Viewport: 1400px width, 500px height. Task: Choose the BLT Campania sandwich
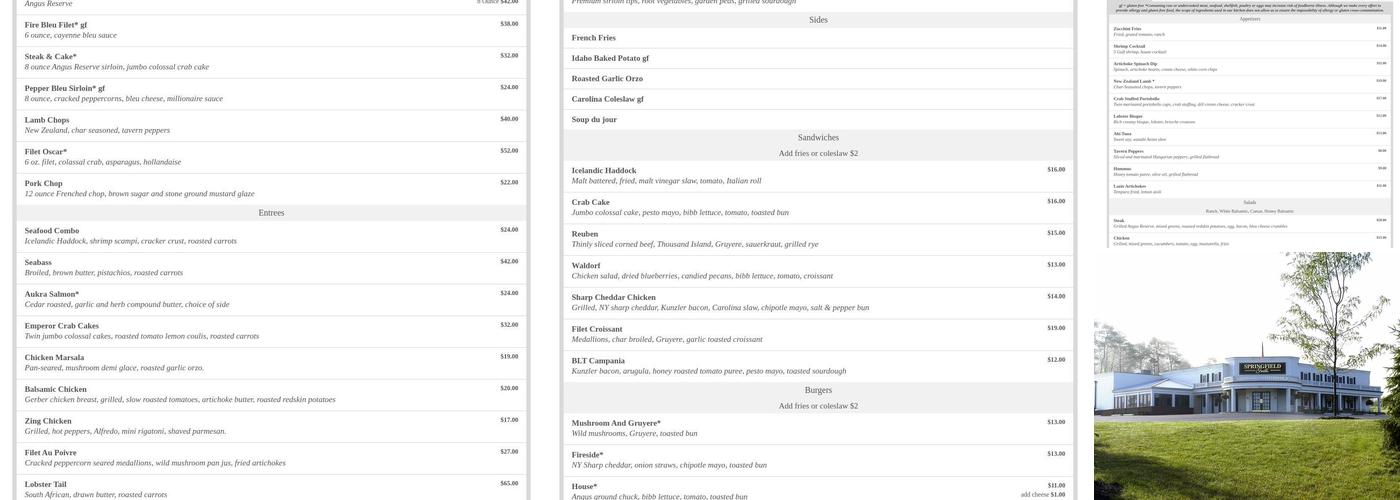pyautogui.click(x=598, y=361)
